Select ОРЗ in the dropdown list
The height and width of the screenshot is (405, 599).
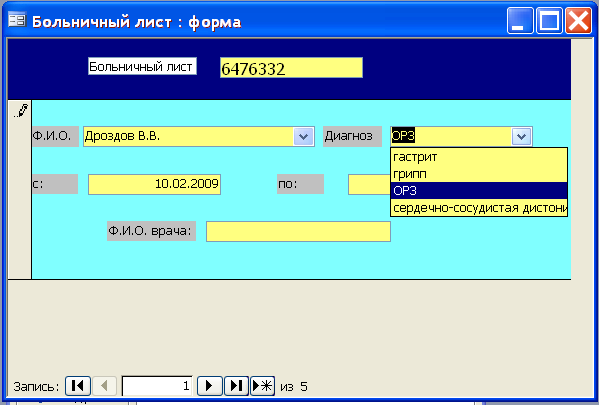coord(479,191)
